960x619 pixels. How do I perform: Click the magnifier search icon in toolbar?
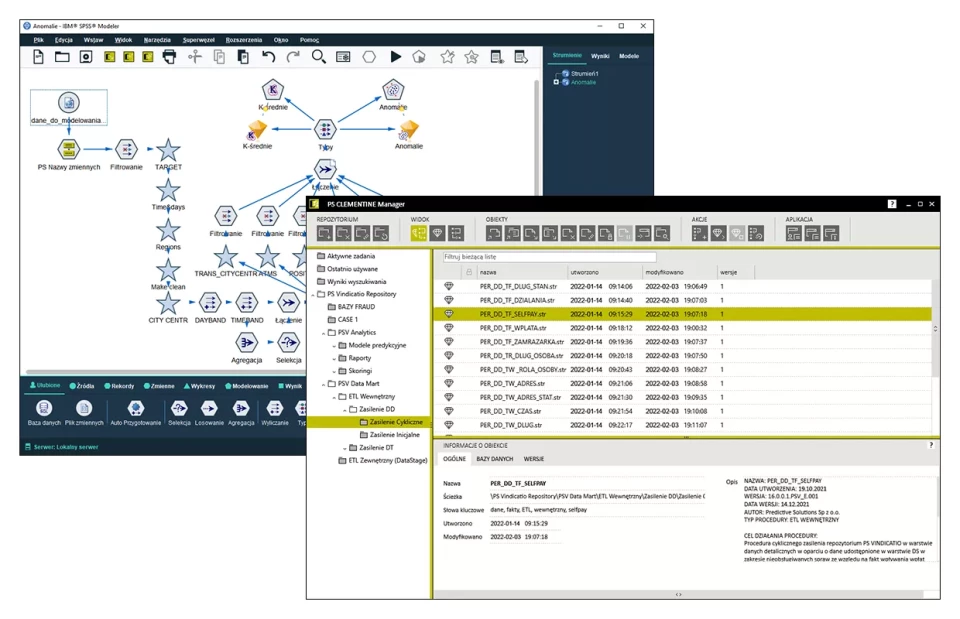click(x=318, y=57)
